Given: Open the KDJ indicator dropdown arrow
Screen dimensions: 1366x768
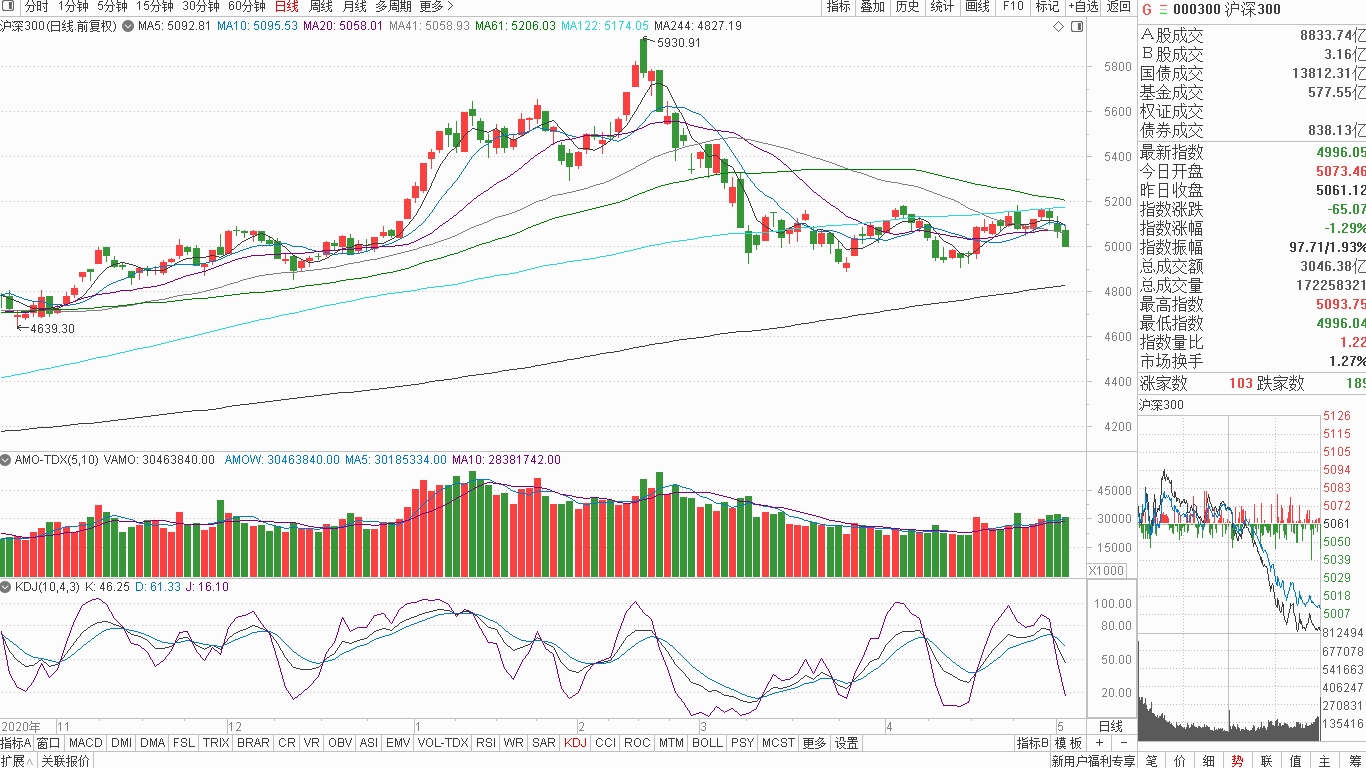Looking at the screenshot, I should point(6,587).
